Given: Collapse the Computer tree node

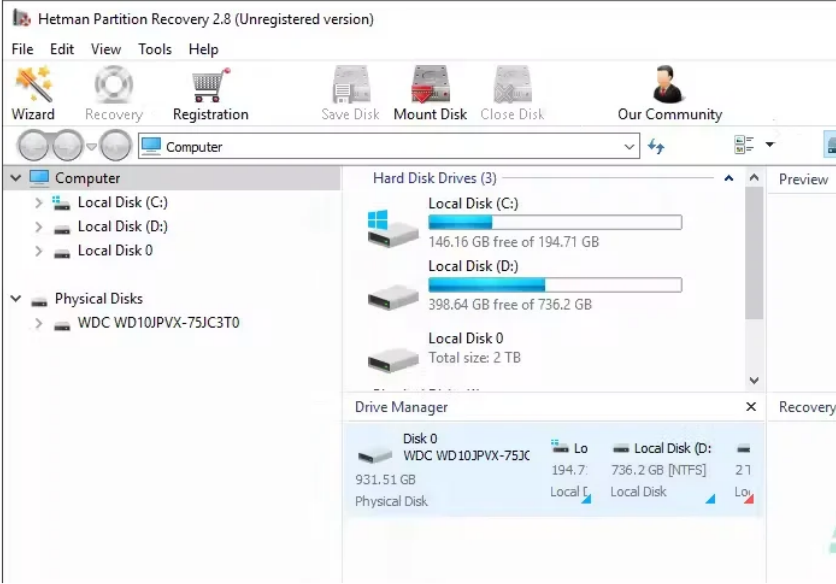Looking at the screenshot, I should tap(16, 178).
